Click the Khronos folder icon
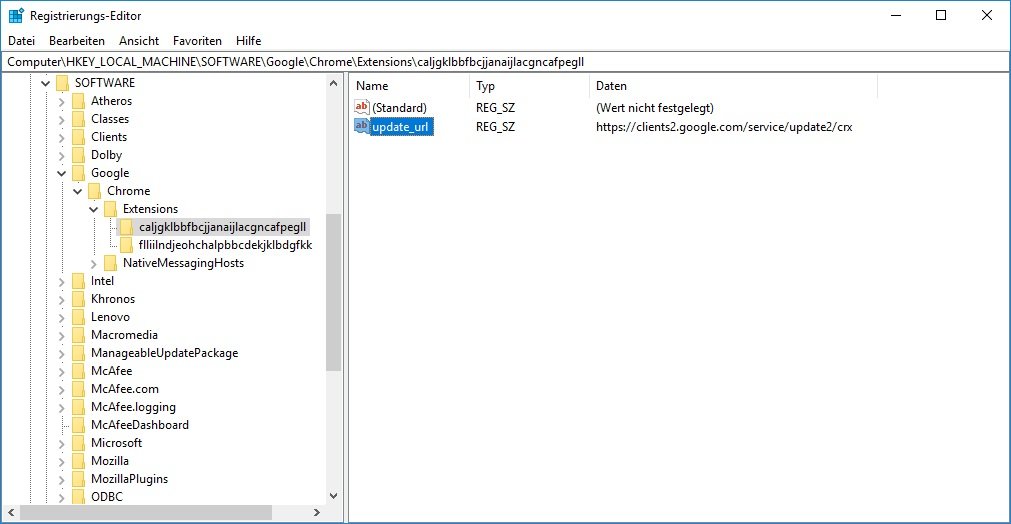Image resolution: width=1011 pixels, height=524 pixels. pos(79,299)
